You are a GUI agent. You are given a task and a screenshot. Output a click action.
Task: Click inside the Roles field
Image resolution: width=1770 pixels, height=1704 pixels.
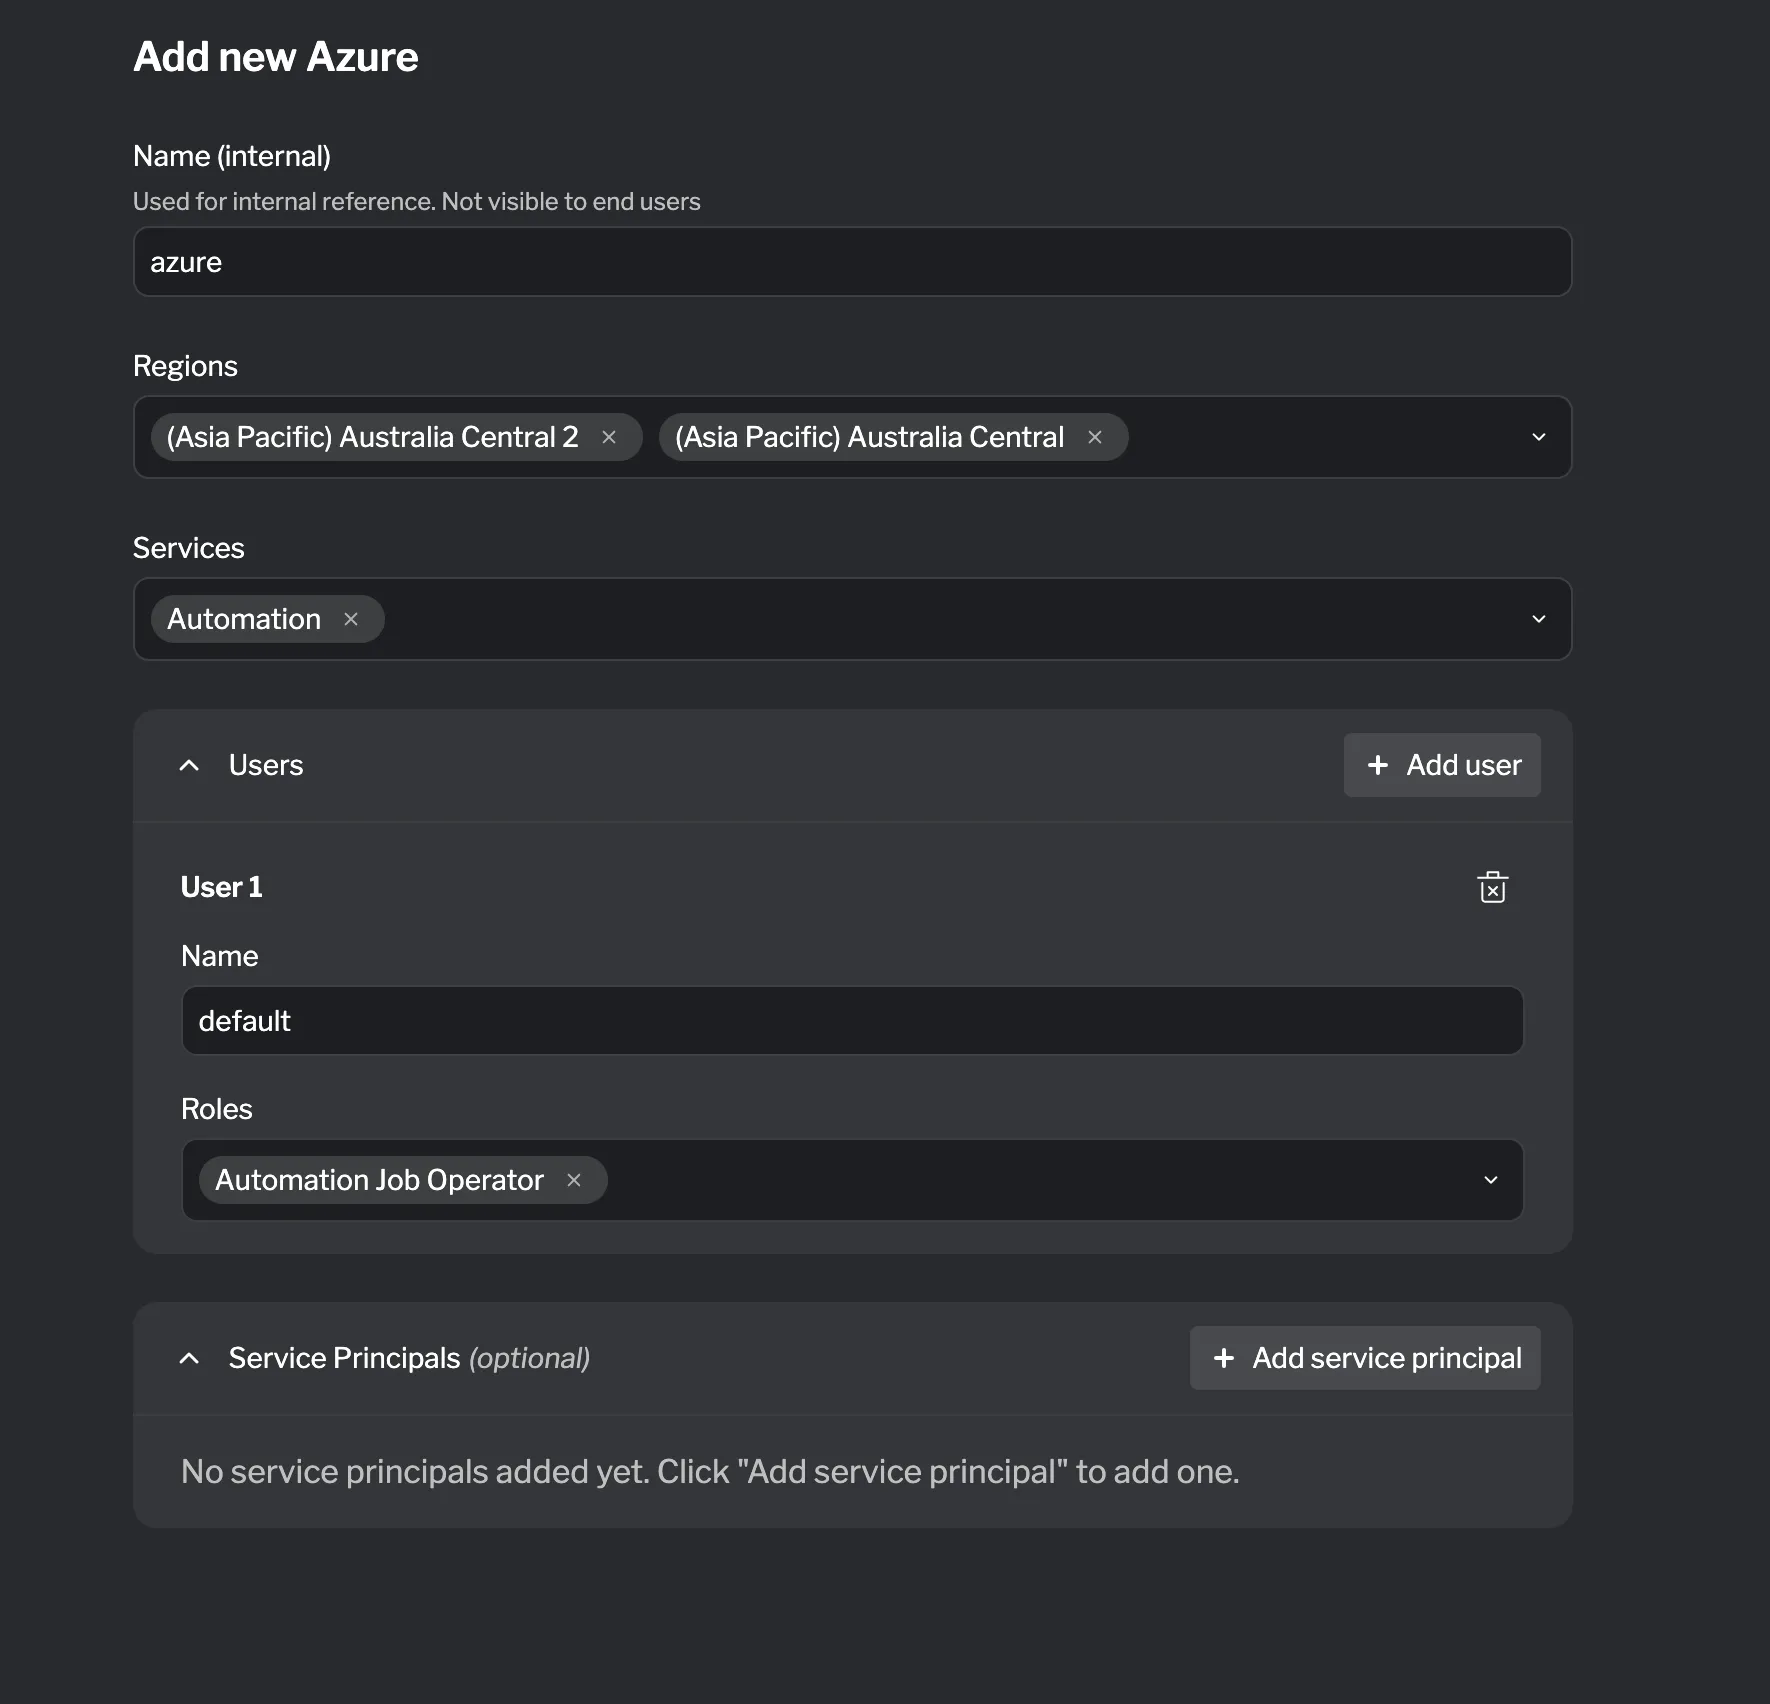(x=1000, y=1180)
